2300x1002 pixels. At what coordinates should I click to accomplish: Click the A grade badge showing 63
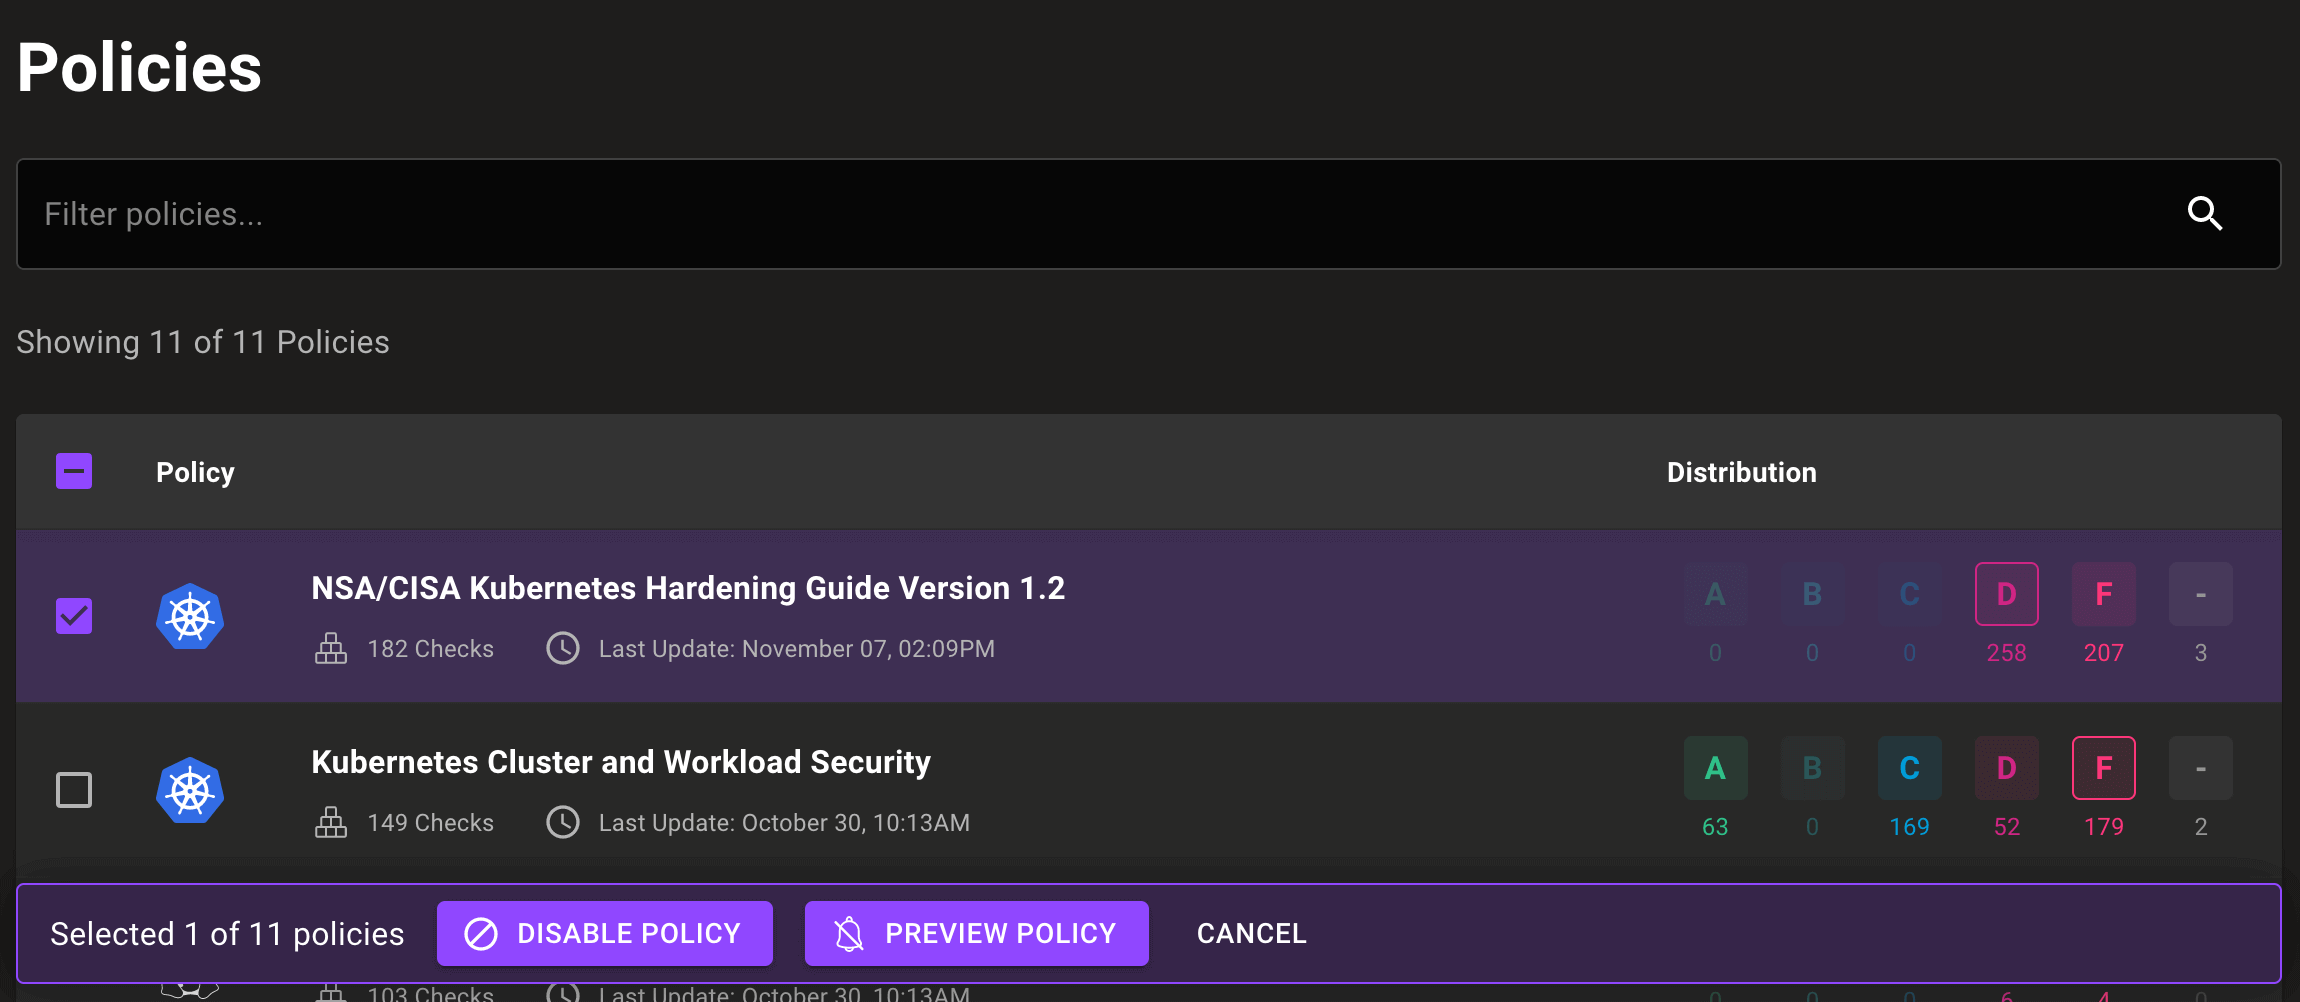[x=1715, y=768]
